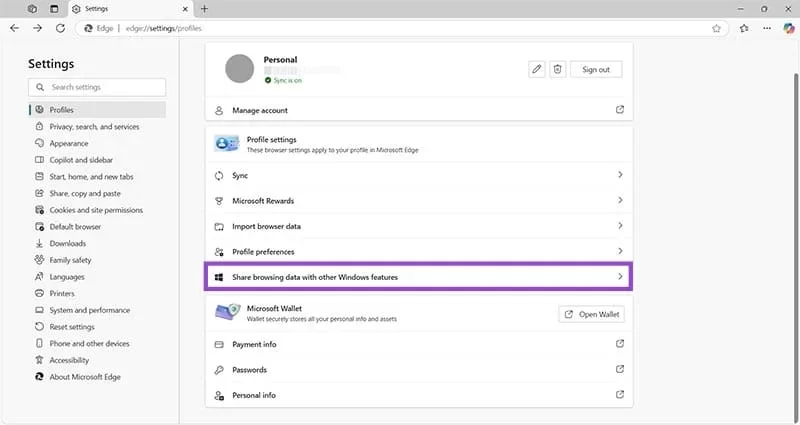Viewport: 800px width, 425px height.
Task: Click the favorites star in address bar
Action: (x=716, y=28)
